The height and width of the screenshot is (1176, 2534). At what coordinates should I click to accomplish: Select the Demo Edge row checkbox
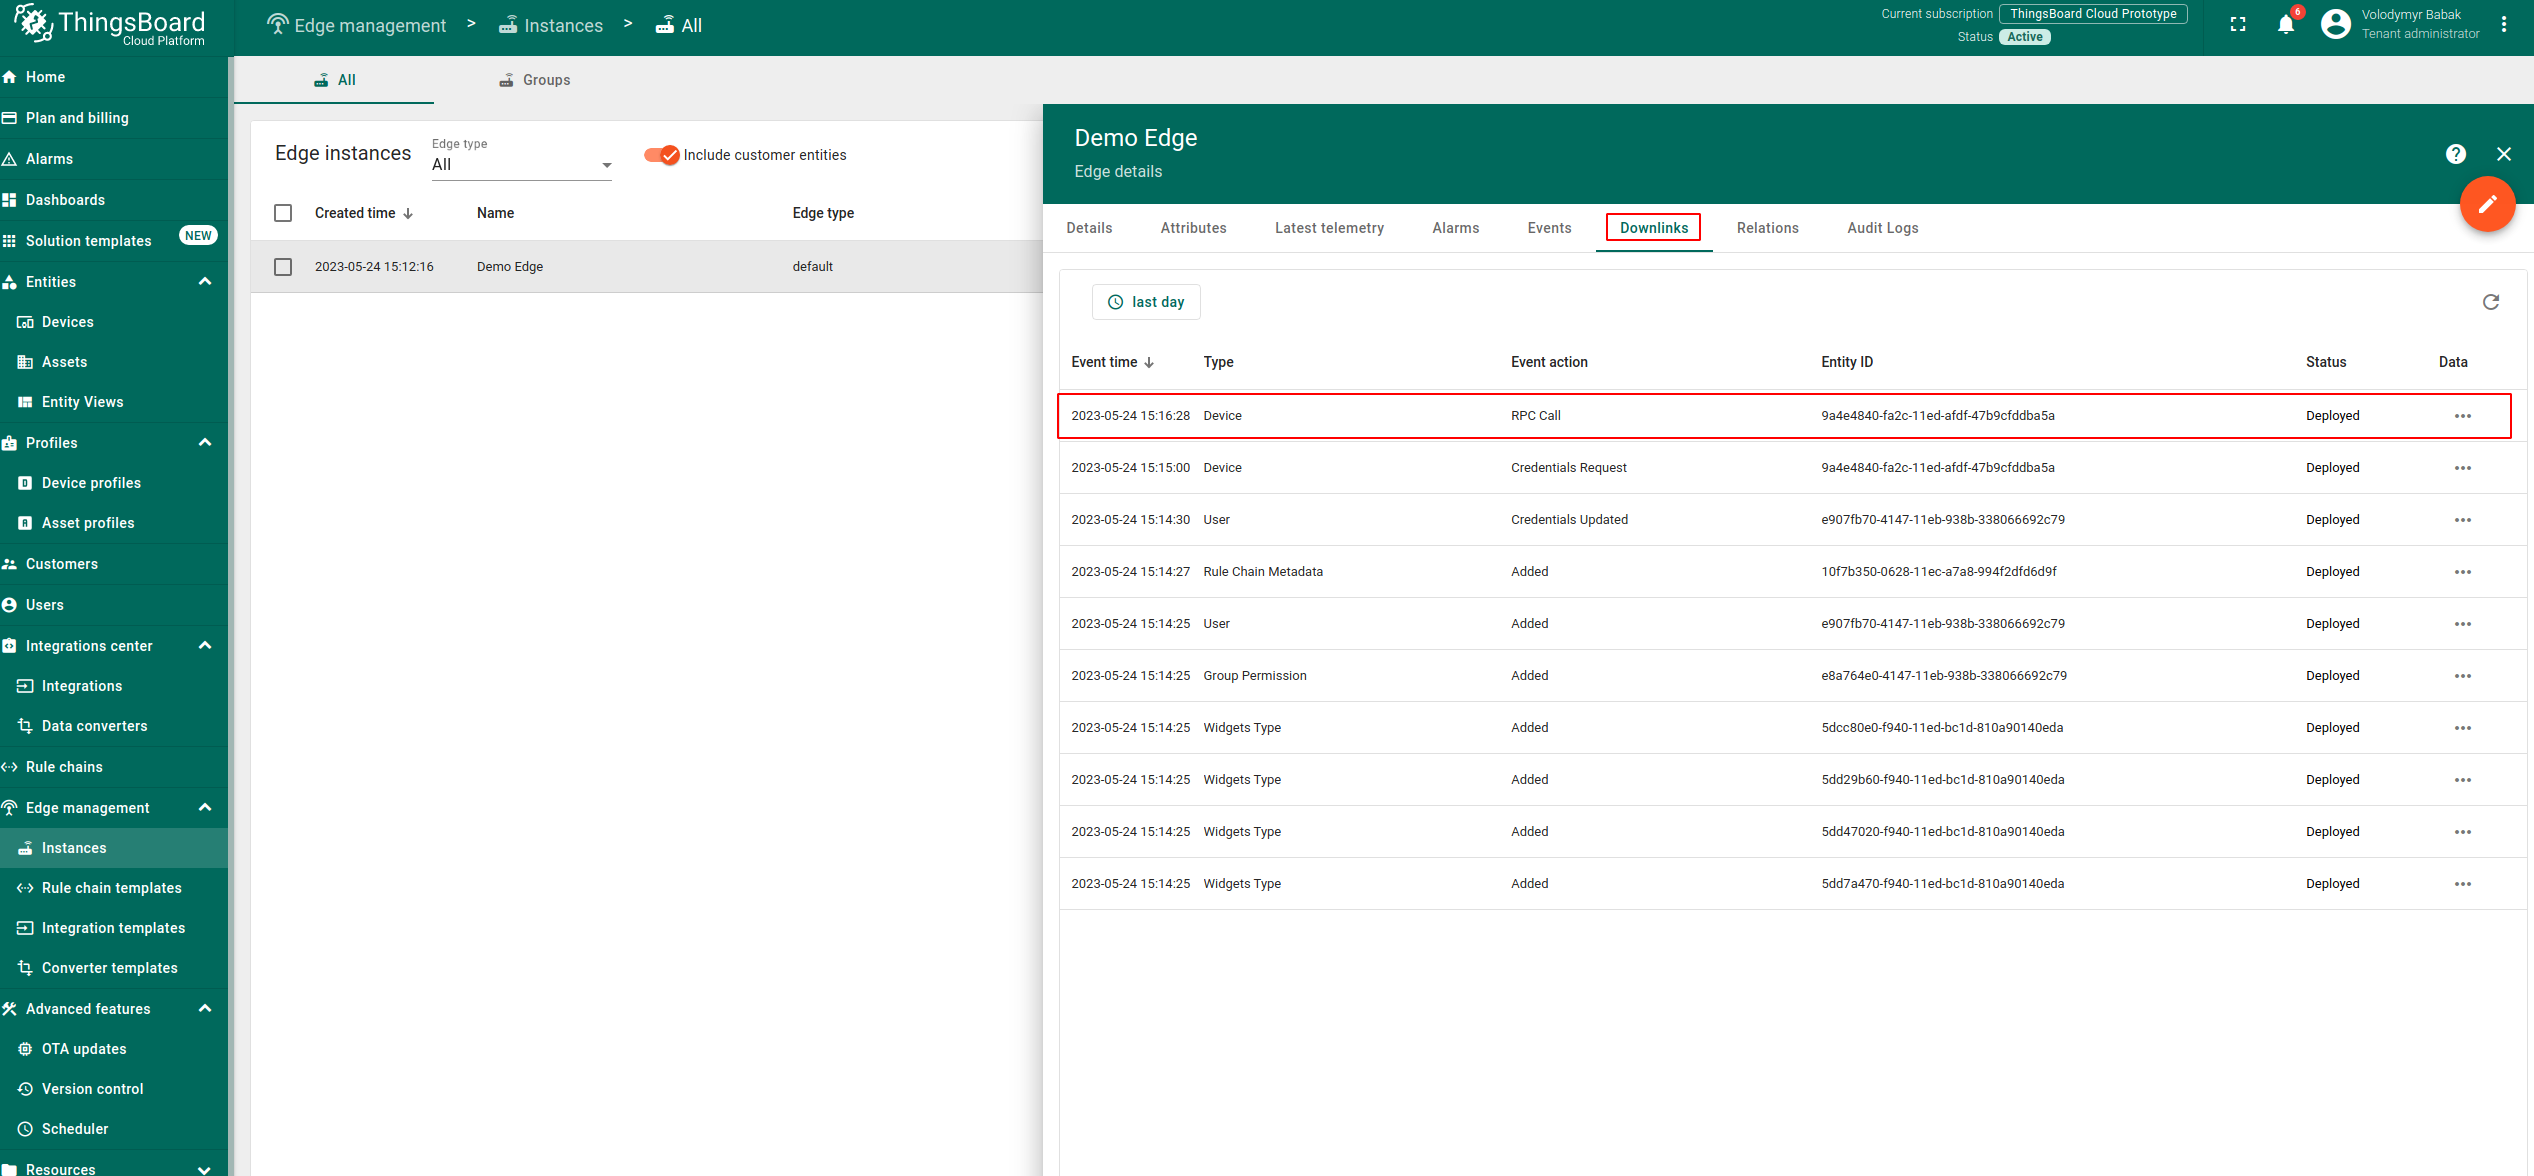point(283,266)
